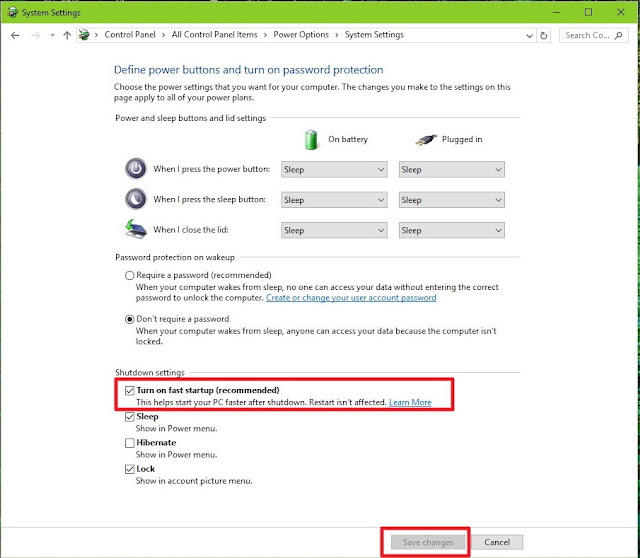
Task: Open the chevron after All Control Panel Items
Action: tap(265, 35)
